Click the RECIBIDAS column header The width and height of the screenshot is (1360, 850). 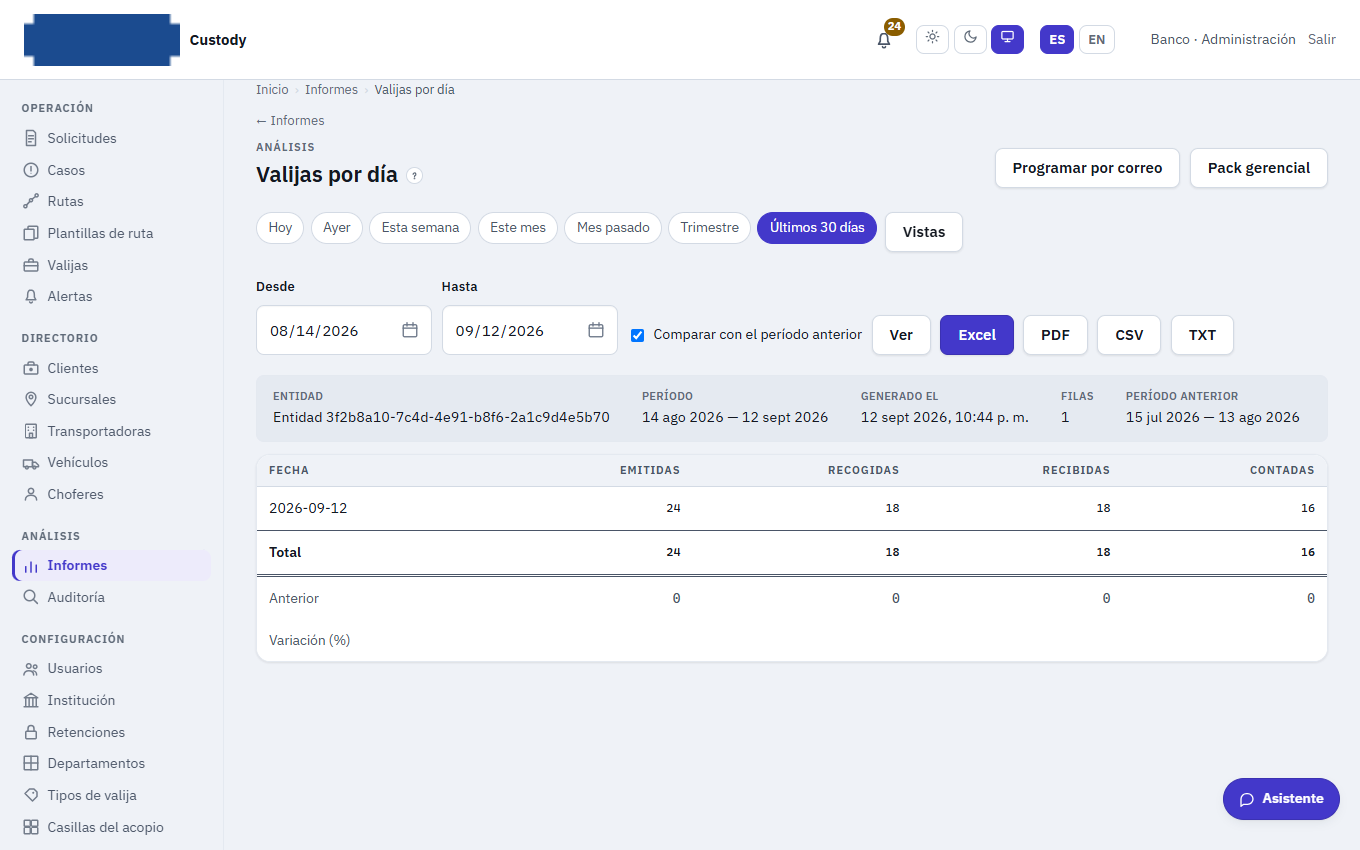tap(1076, 470)
